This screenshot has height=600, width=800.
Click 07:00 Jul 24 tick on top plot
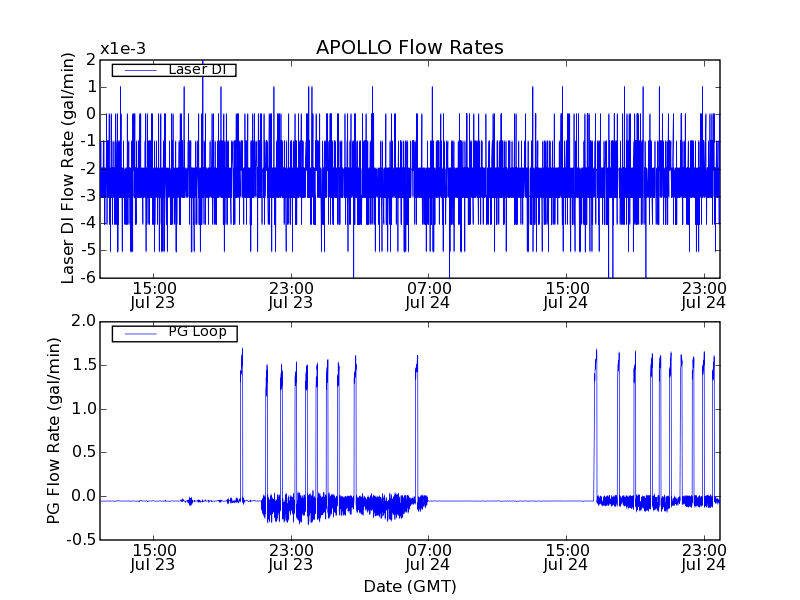pos(428,295)
